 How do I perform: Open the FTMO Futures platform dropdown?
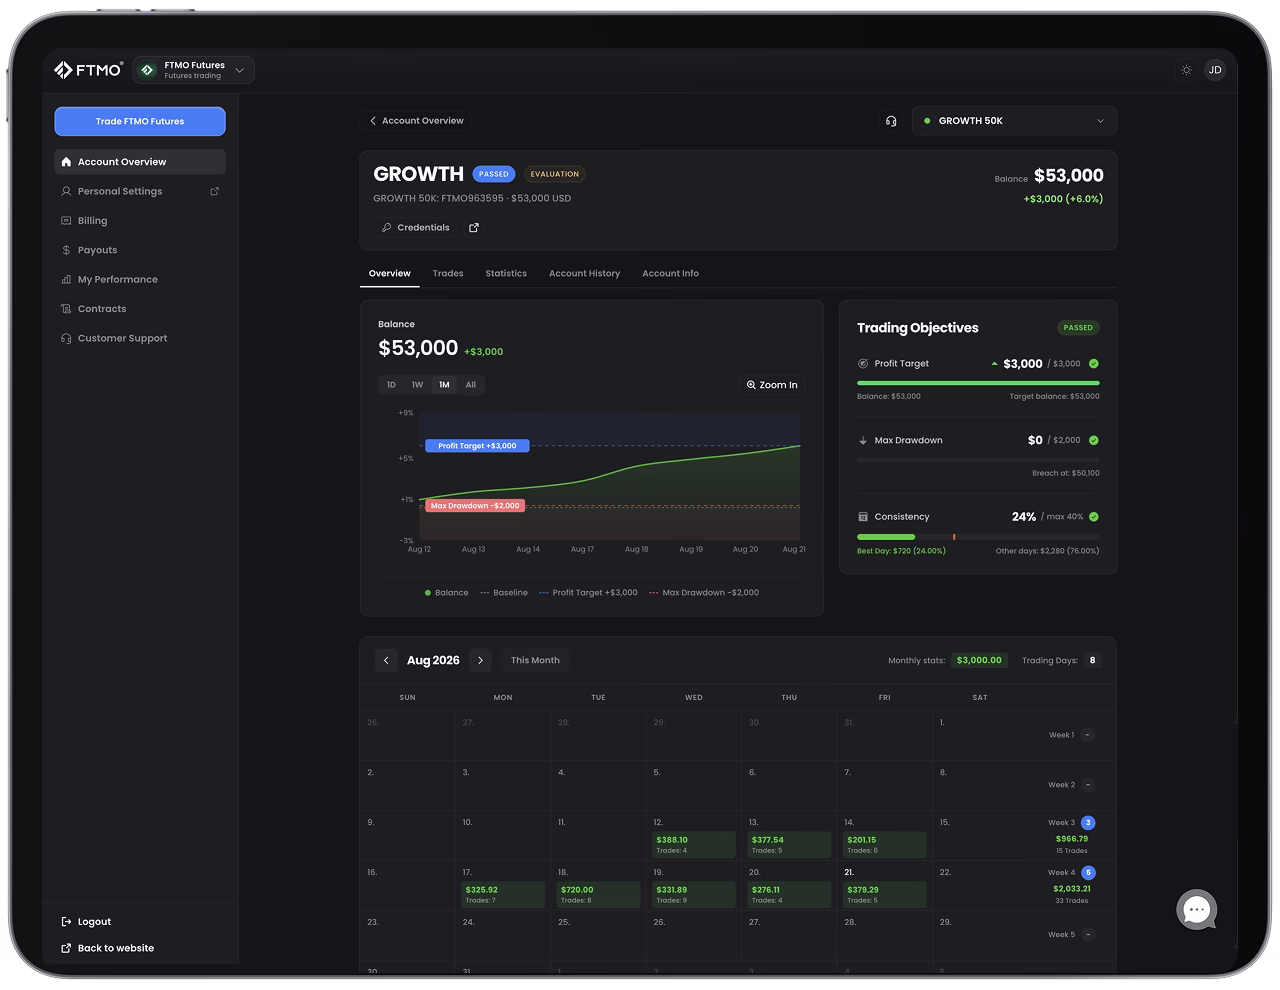click(194, 70)
